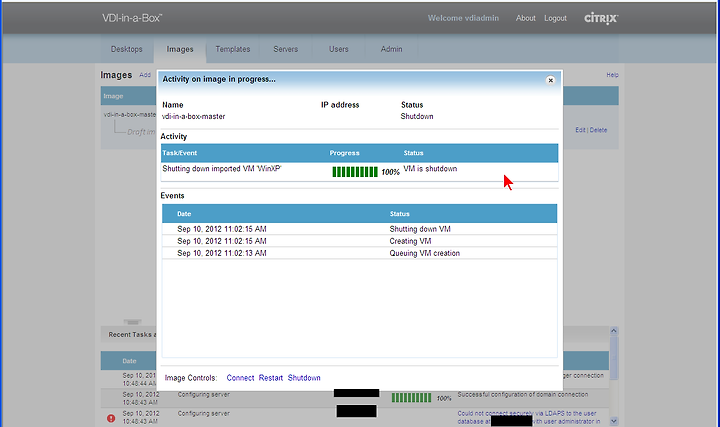Click 'Successful configuration of domain connection' text

point(523,394)
